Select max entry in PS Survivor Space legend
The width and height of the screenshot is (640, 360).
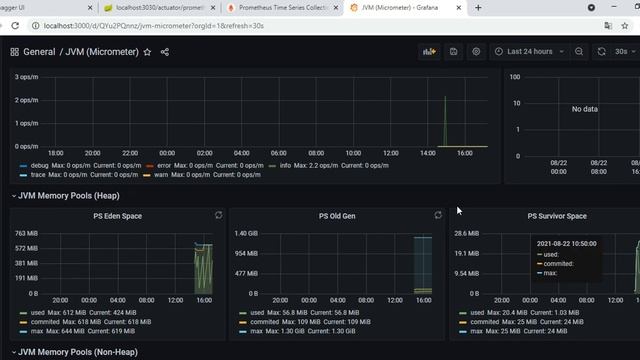[476, 331]
